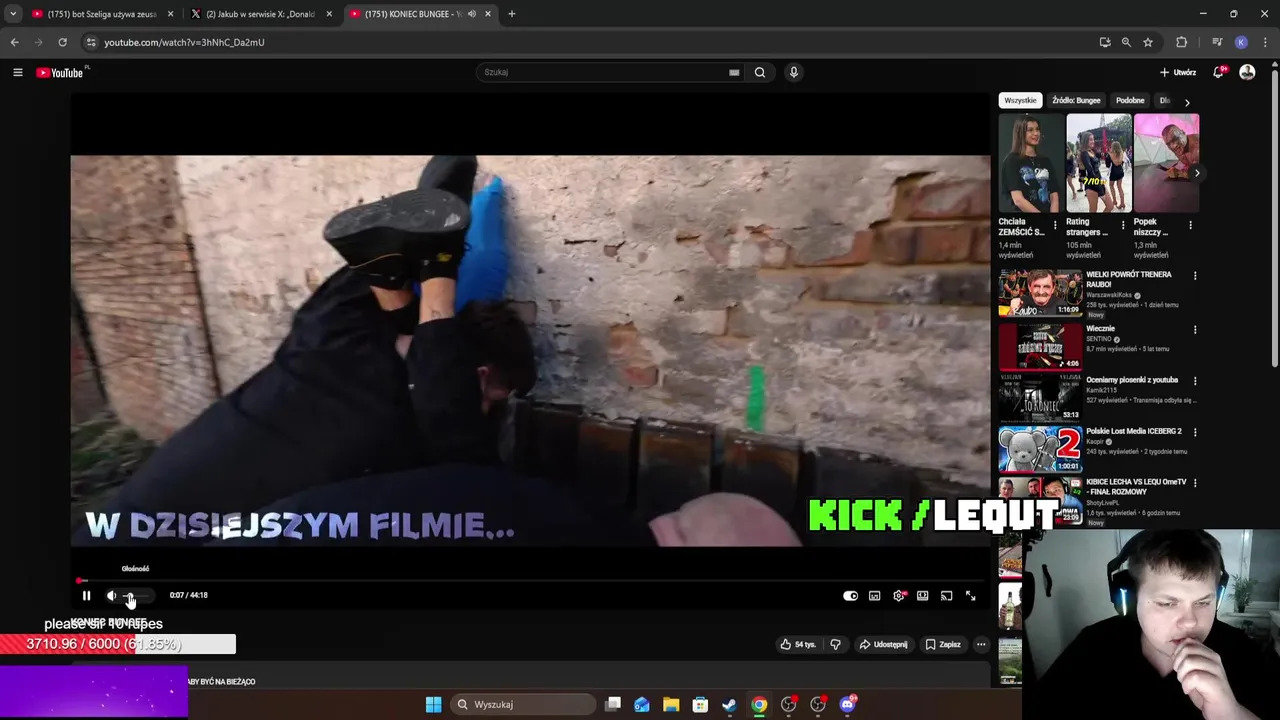The width and height of the screenshot is (1280, 720).
Task: Open the video player settings gear
Action: [899, 596]
